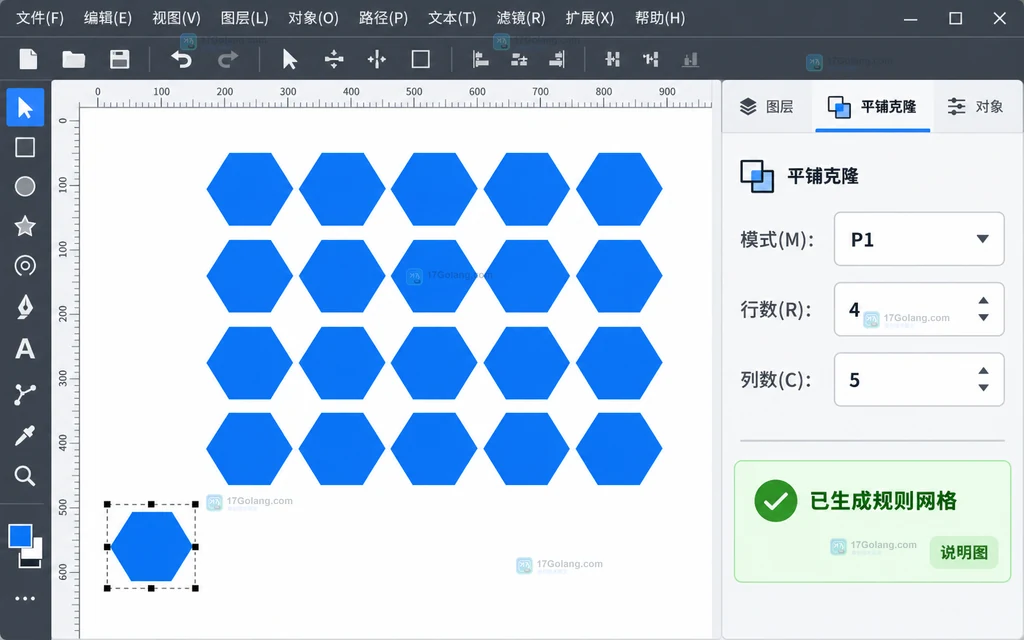Click the vertical distribute-center toolbar icon

click(x=334, y=59)
